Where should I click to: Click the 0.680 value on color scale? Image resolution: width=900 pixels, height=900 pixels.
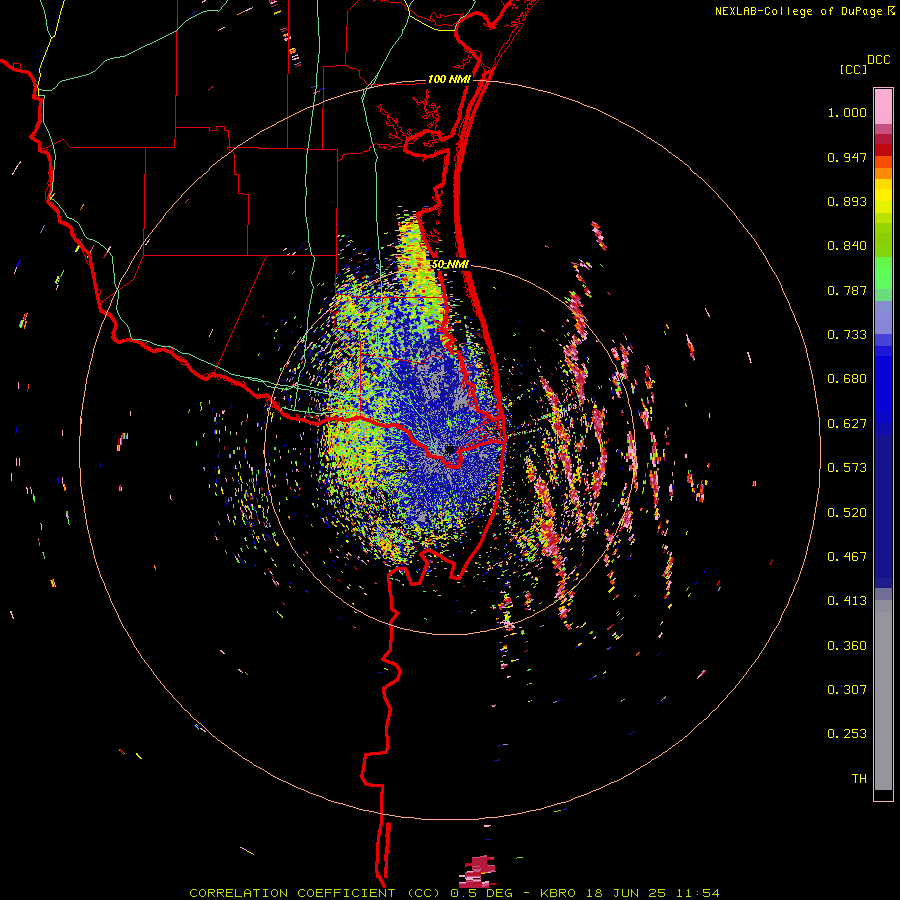coord(847,379)
